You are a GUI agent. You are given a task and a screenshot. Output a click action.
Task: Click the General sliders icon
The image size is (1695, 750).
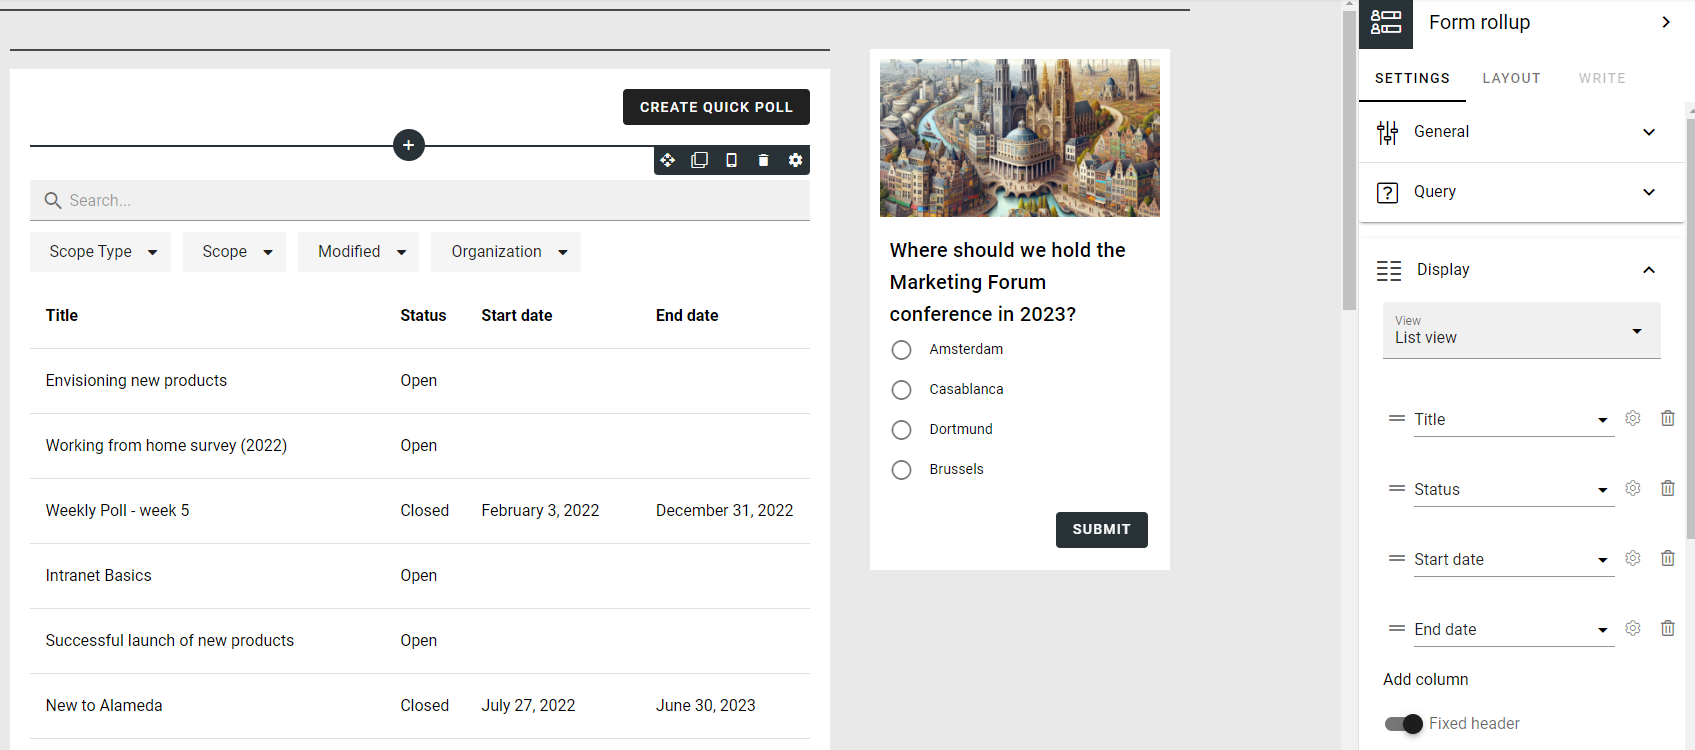(x=1388, y=132)
